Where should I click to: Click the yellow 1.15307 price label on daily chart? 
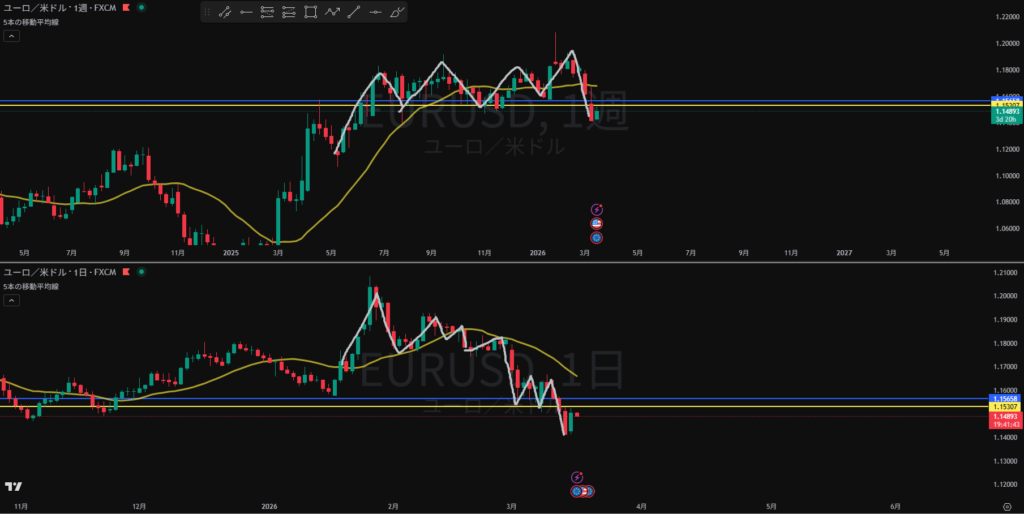[x=1004, y=407]
